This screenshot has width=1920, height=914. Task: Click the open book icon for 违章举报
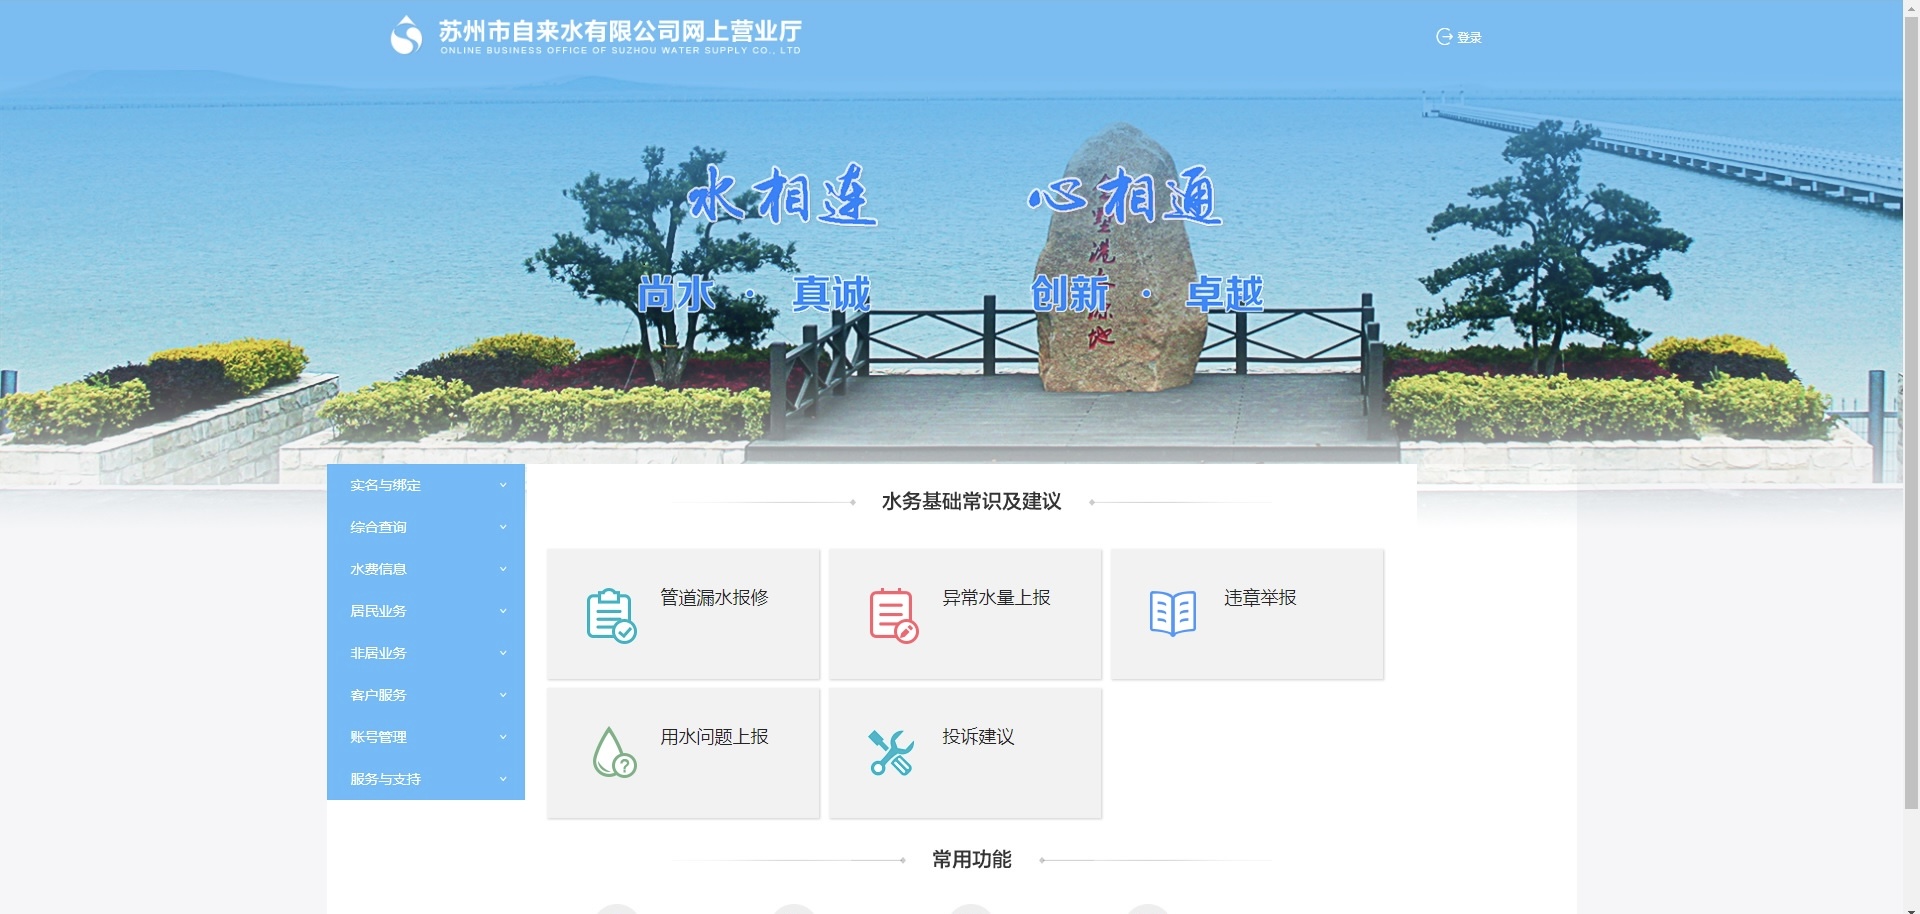1173,613
